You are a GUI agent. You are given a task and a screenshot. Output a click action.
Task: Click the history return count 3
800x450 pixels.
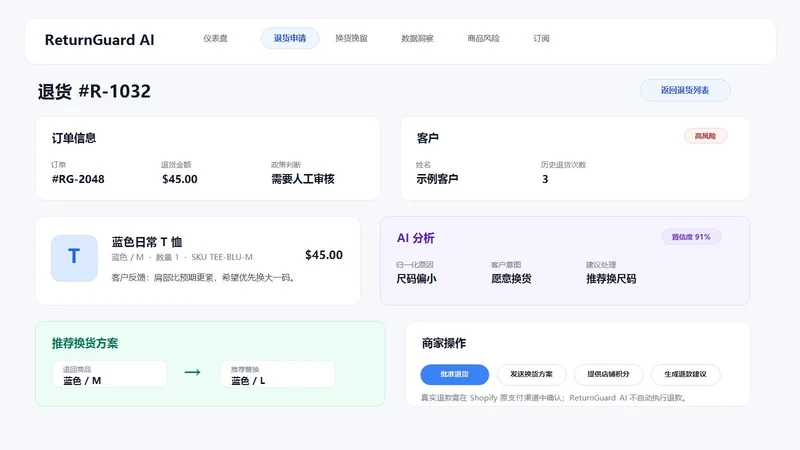(545, 179)
